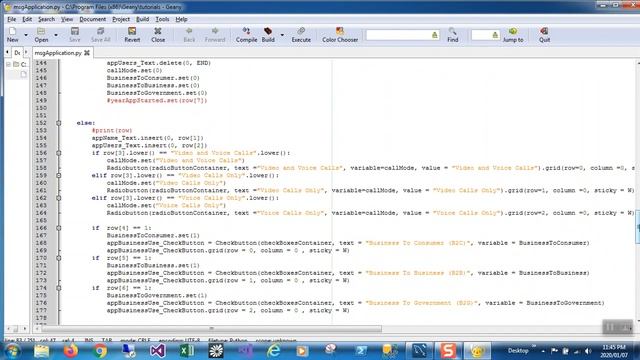
Task: Open the View menu
Action: pyautogui.click(x=67, y=19)
